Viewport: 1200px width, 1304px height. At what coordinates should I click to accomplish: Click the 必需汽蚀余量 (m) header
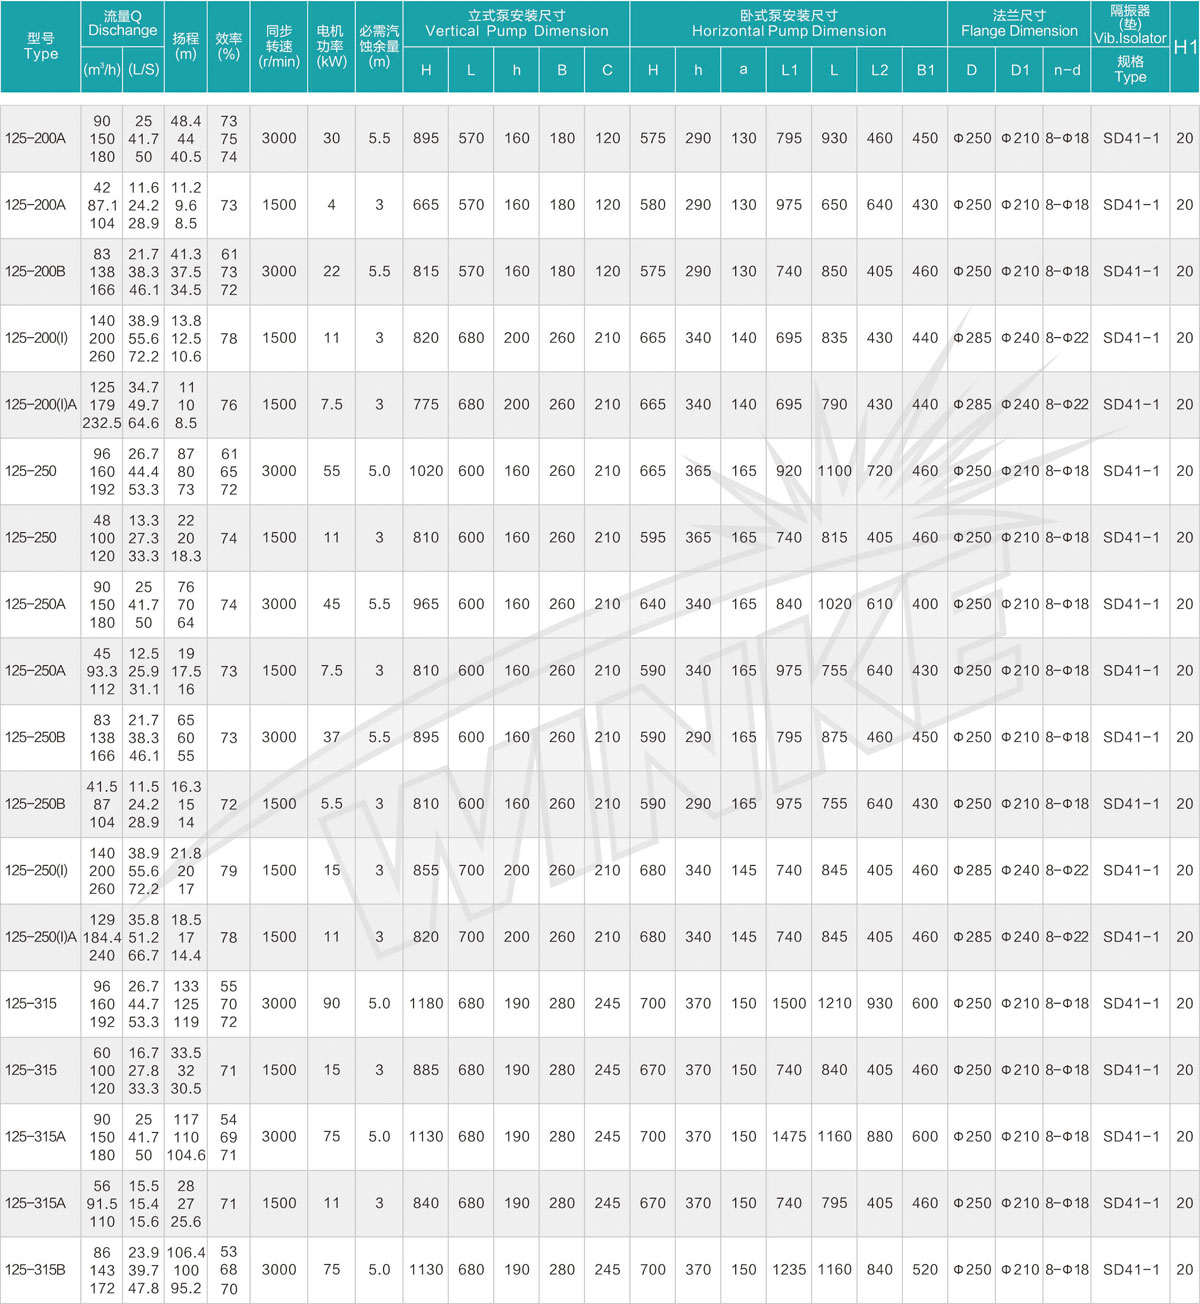coord(379,46)
